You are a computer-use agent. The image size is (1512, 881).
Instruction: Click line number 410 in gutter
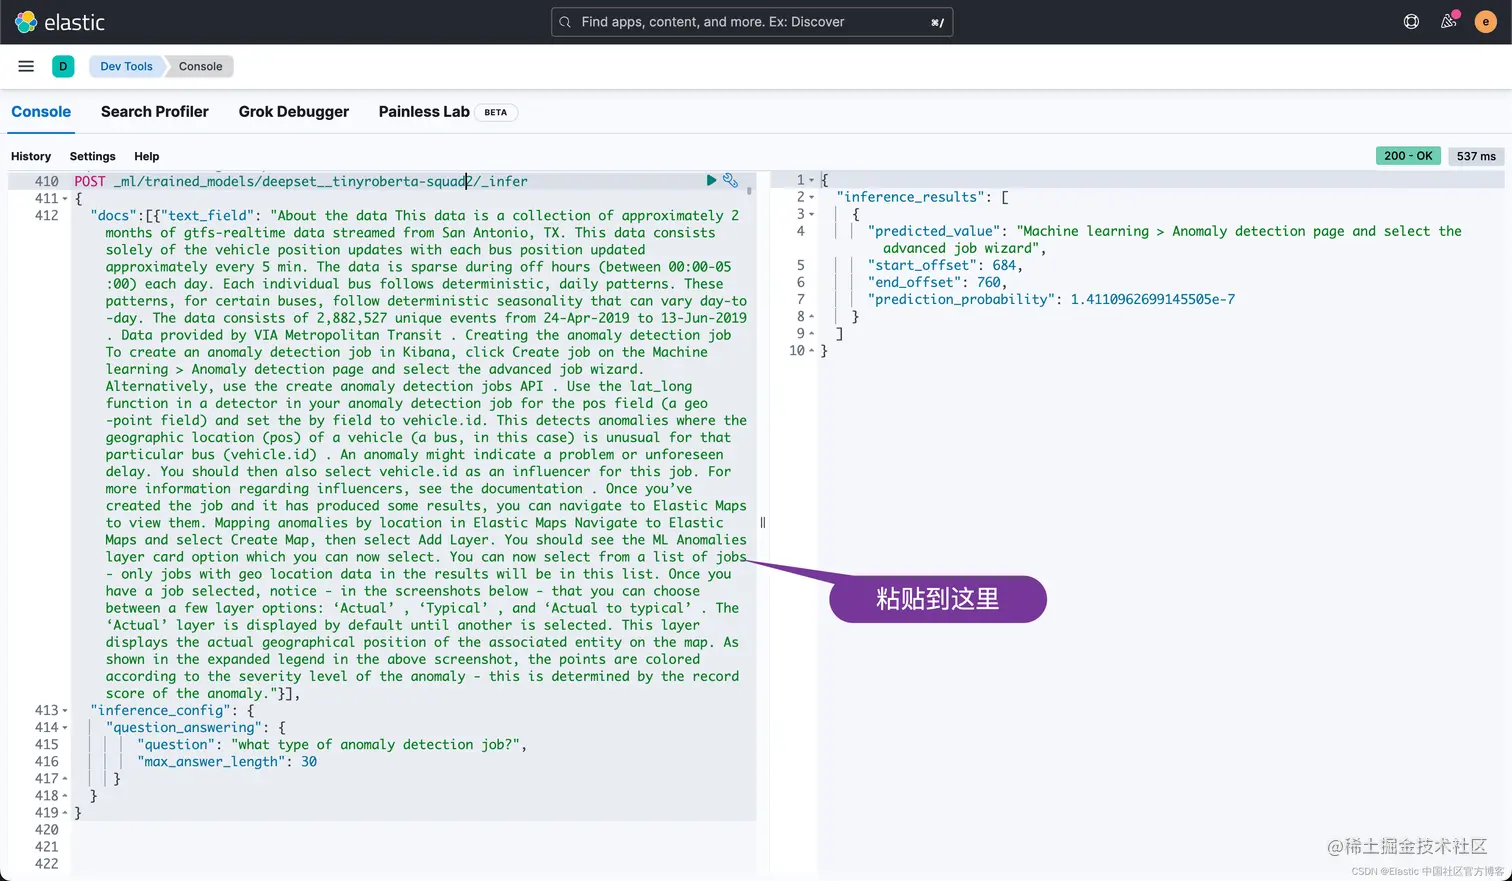tap(46, 181)
